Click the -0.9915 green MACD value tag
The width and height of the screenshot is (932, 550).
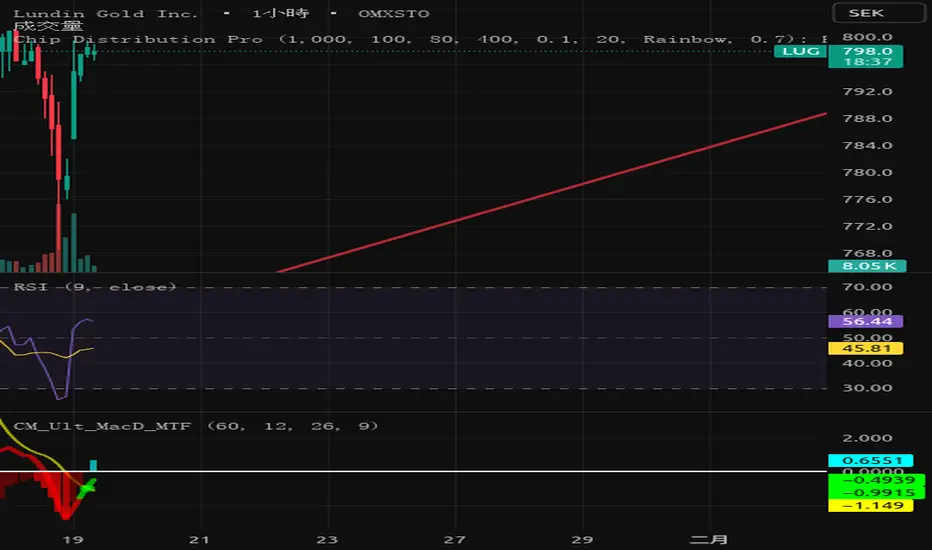(x=876, y=492)
